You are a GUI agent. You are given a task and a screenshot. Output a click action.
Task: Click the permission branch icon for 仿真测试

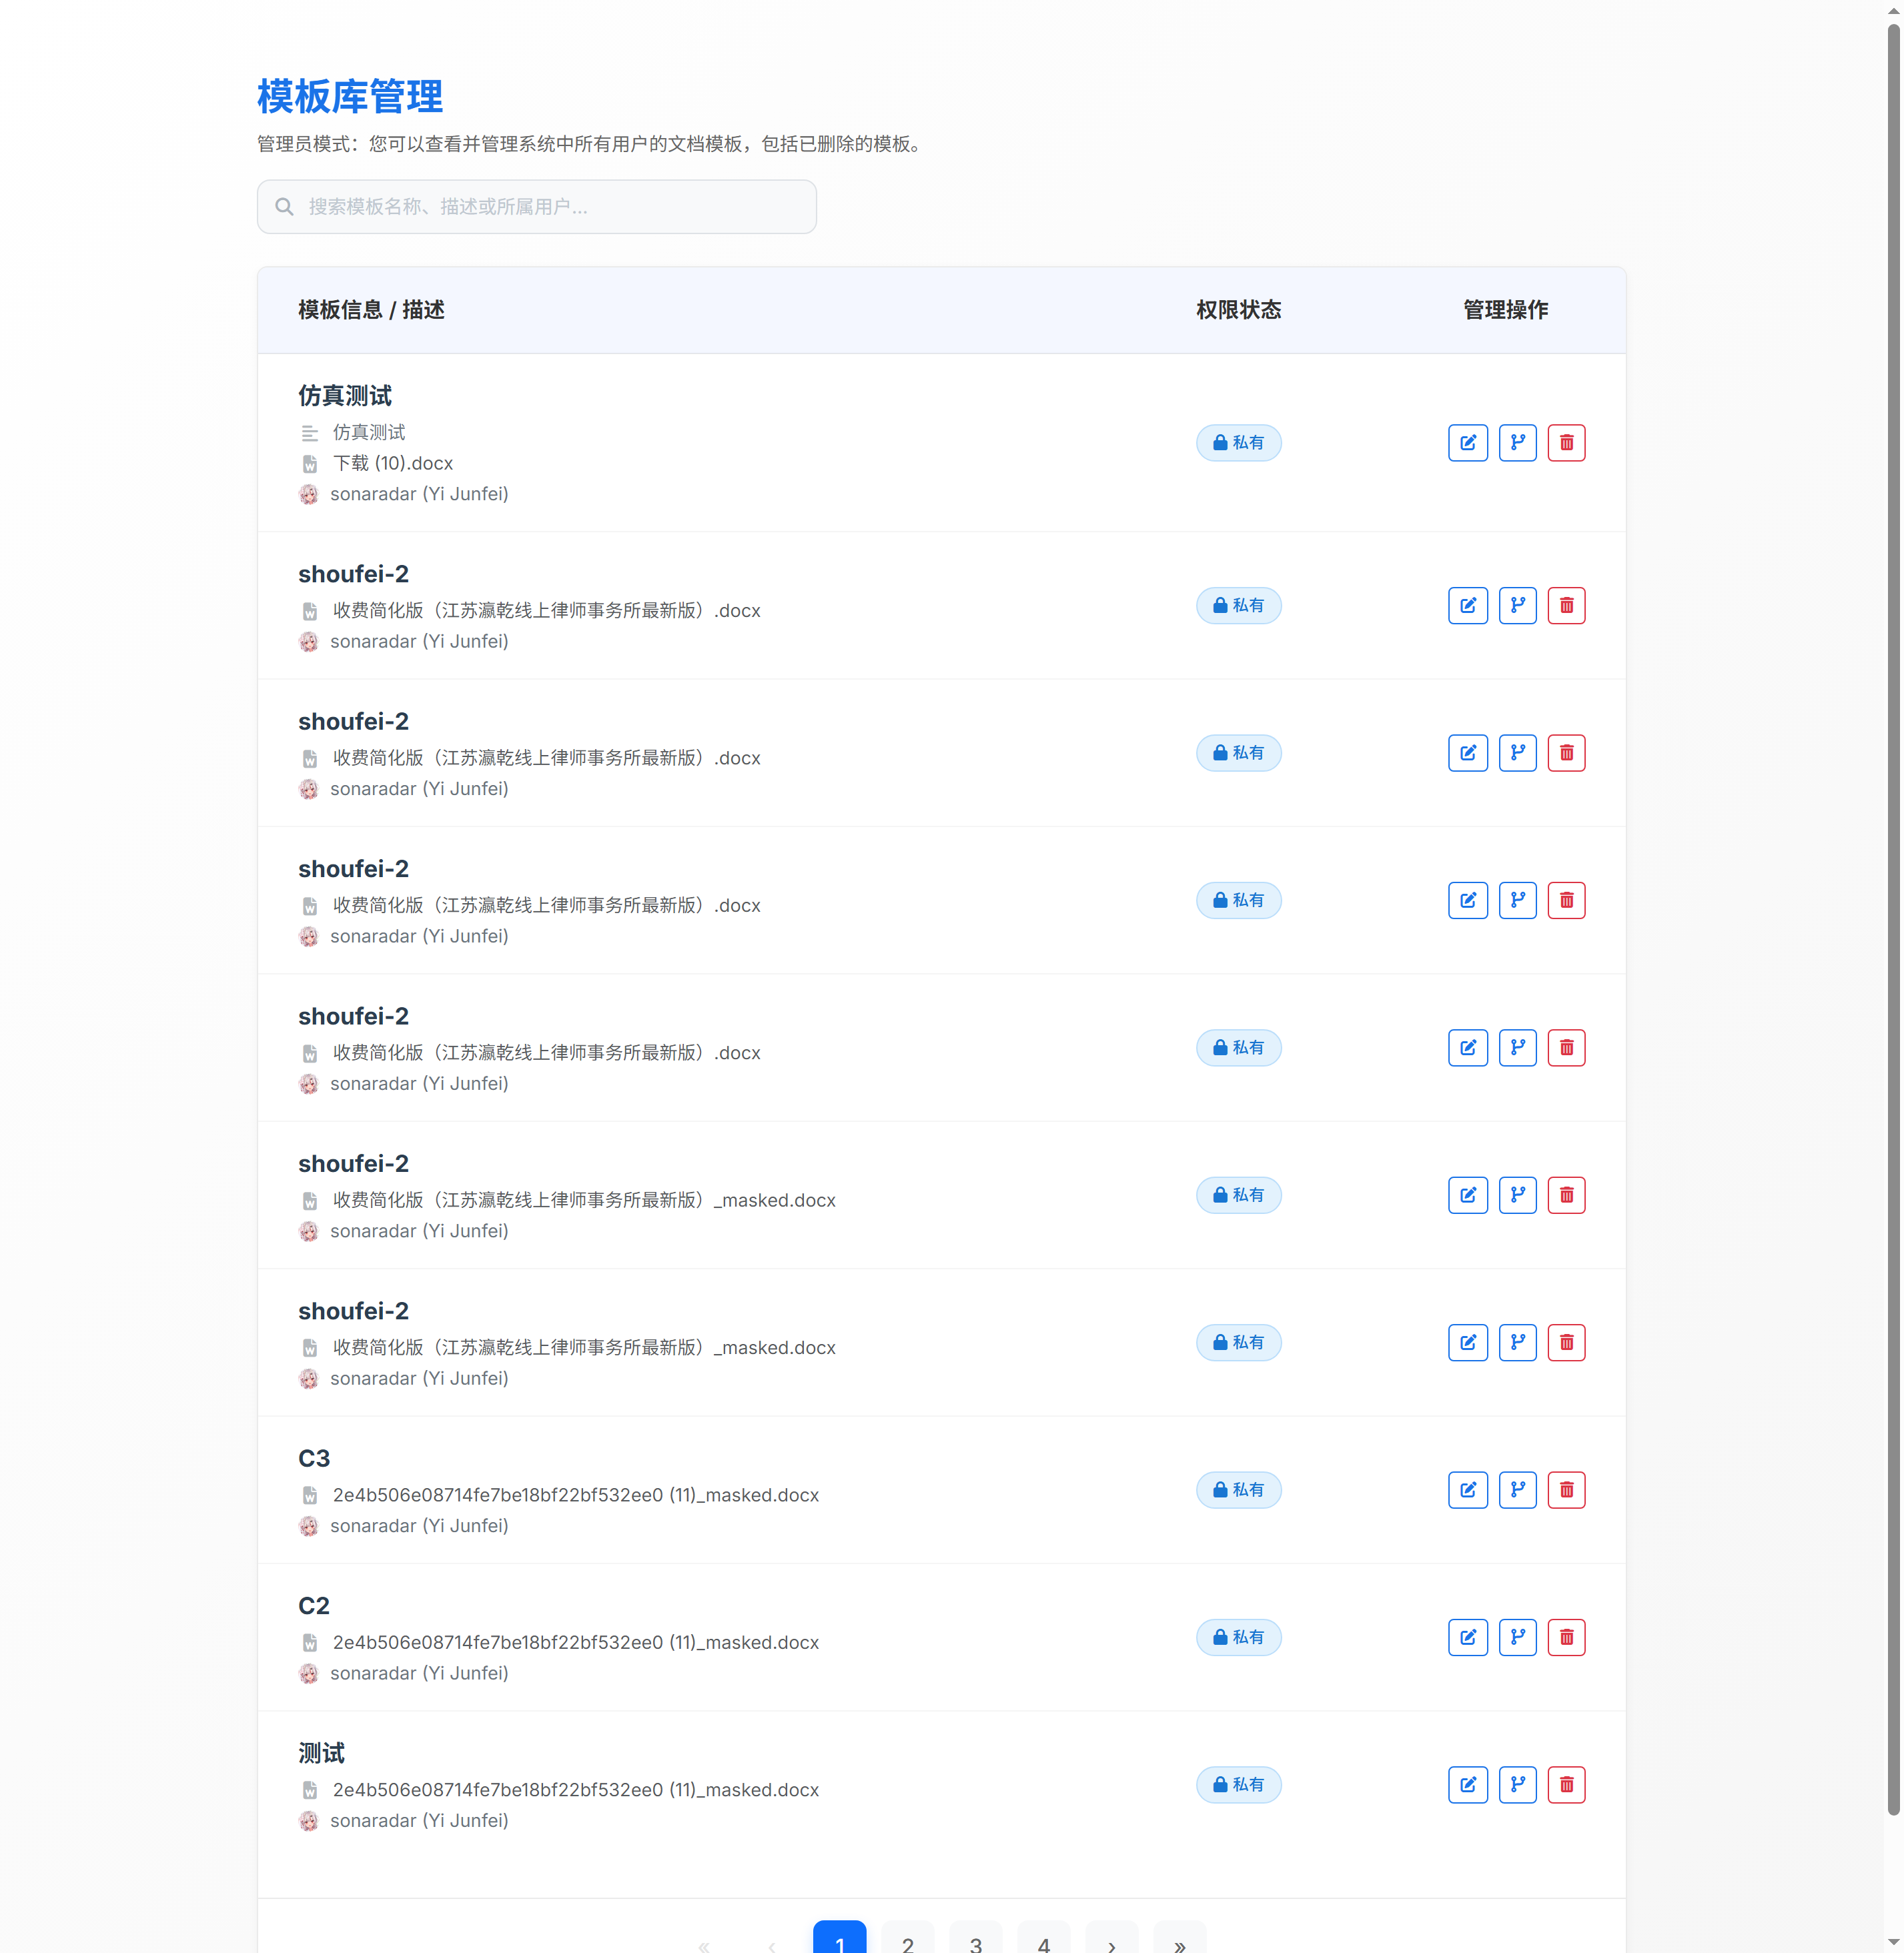[1517, 442]
